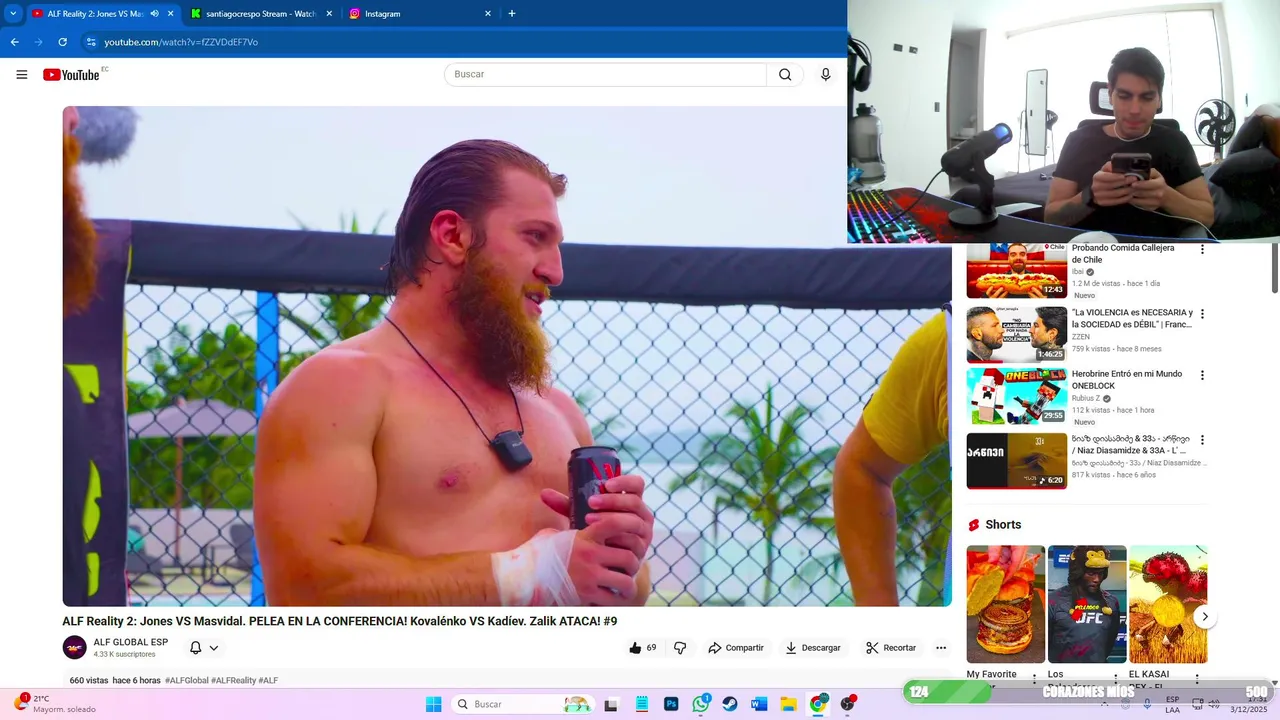Open Photoshop from the taskbar

(671, 704)
